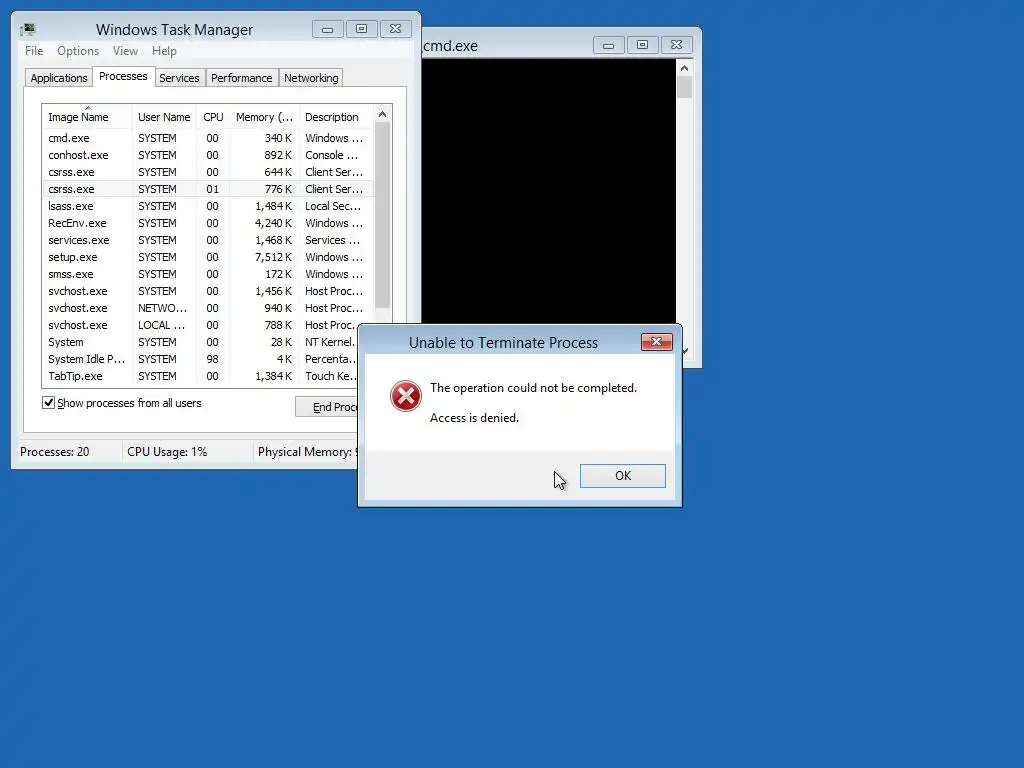The width and height of the screenshot is (1024, 768).
Task: Select the Processes tab
Action: click(x=123, y=76)
